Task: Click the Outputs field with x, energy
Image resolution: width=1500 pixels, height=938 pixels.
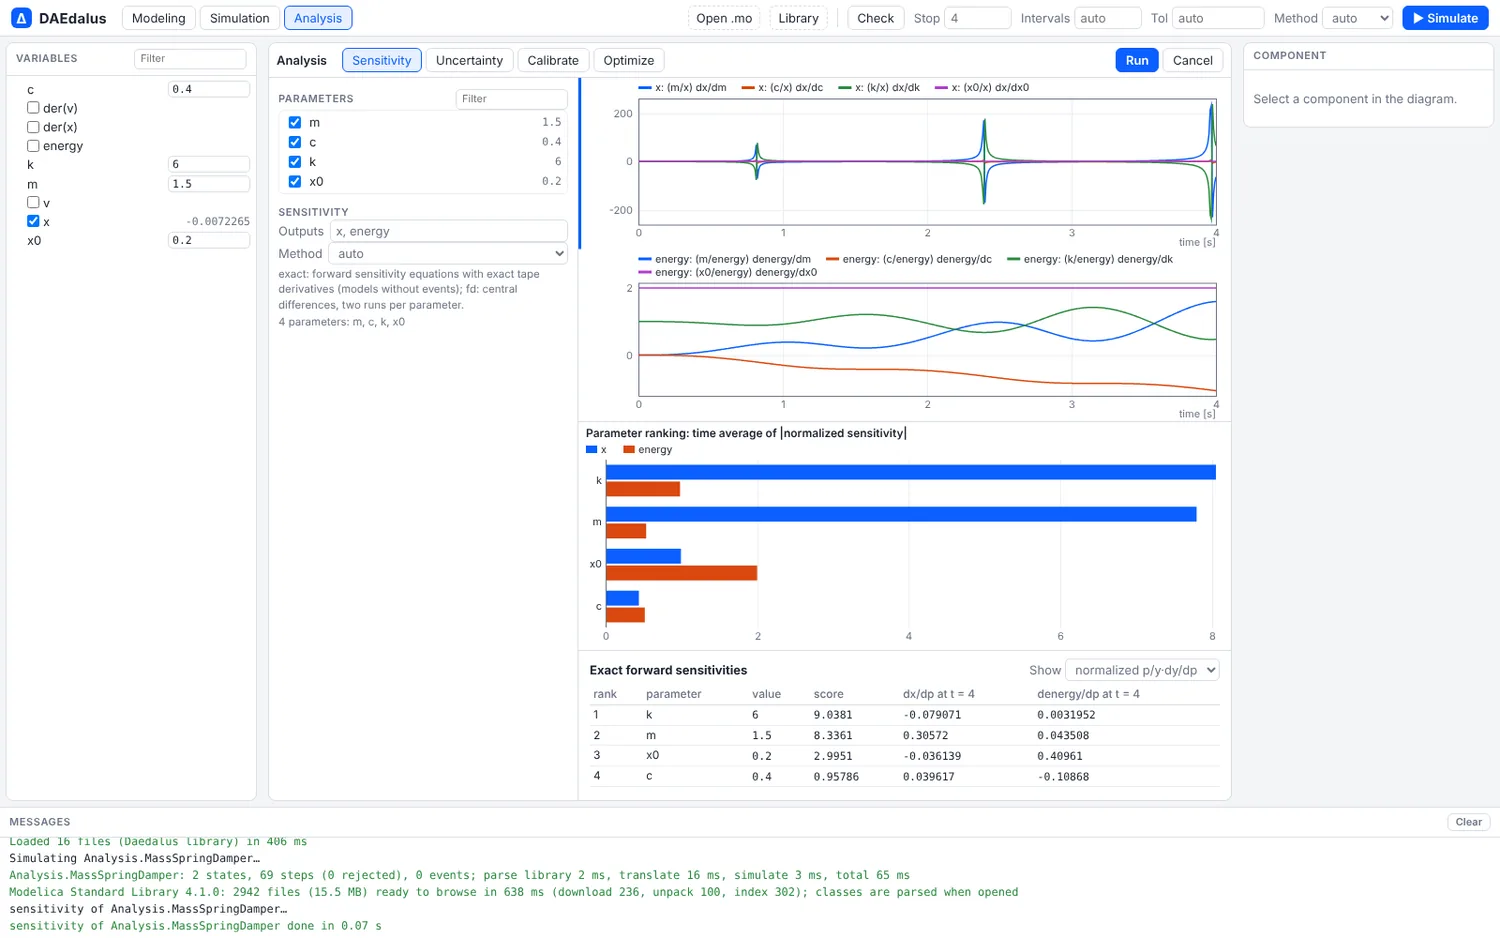Action: coord(449,231)
